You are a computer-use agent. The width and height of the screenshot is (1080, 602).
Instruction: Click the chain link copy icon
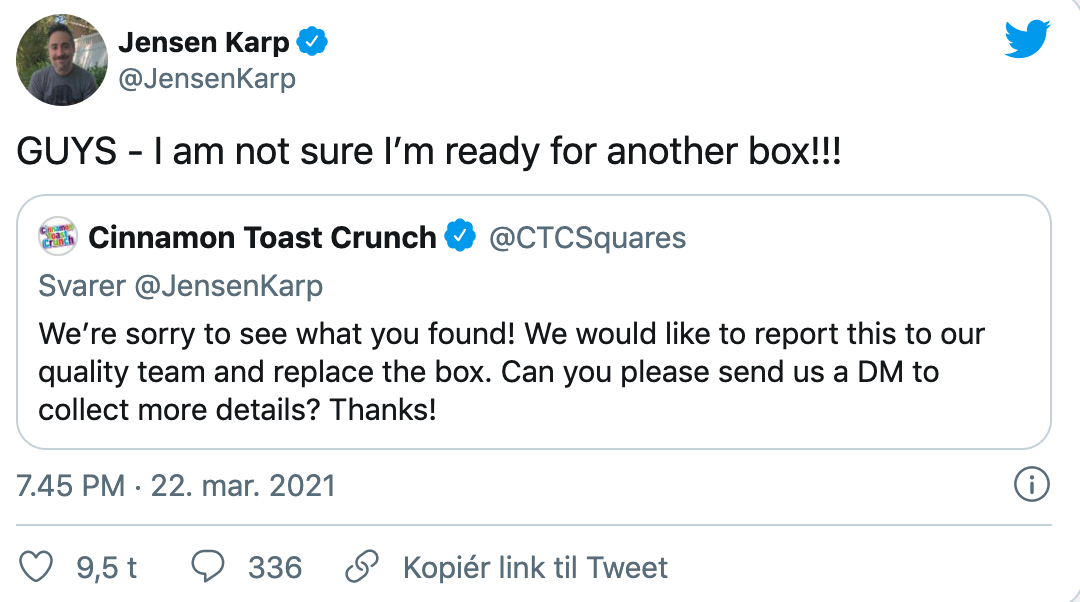[360, 568]
